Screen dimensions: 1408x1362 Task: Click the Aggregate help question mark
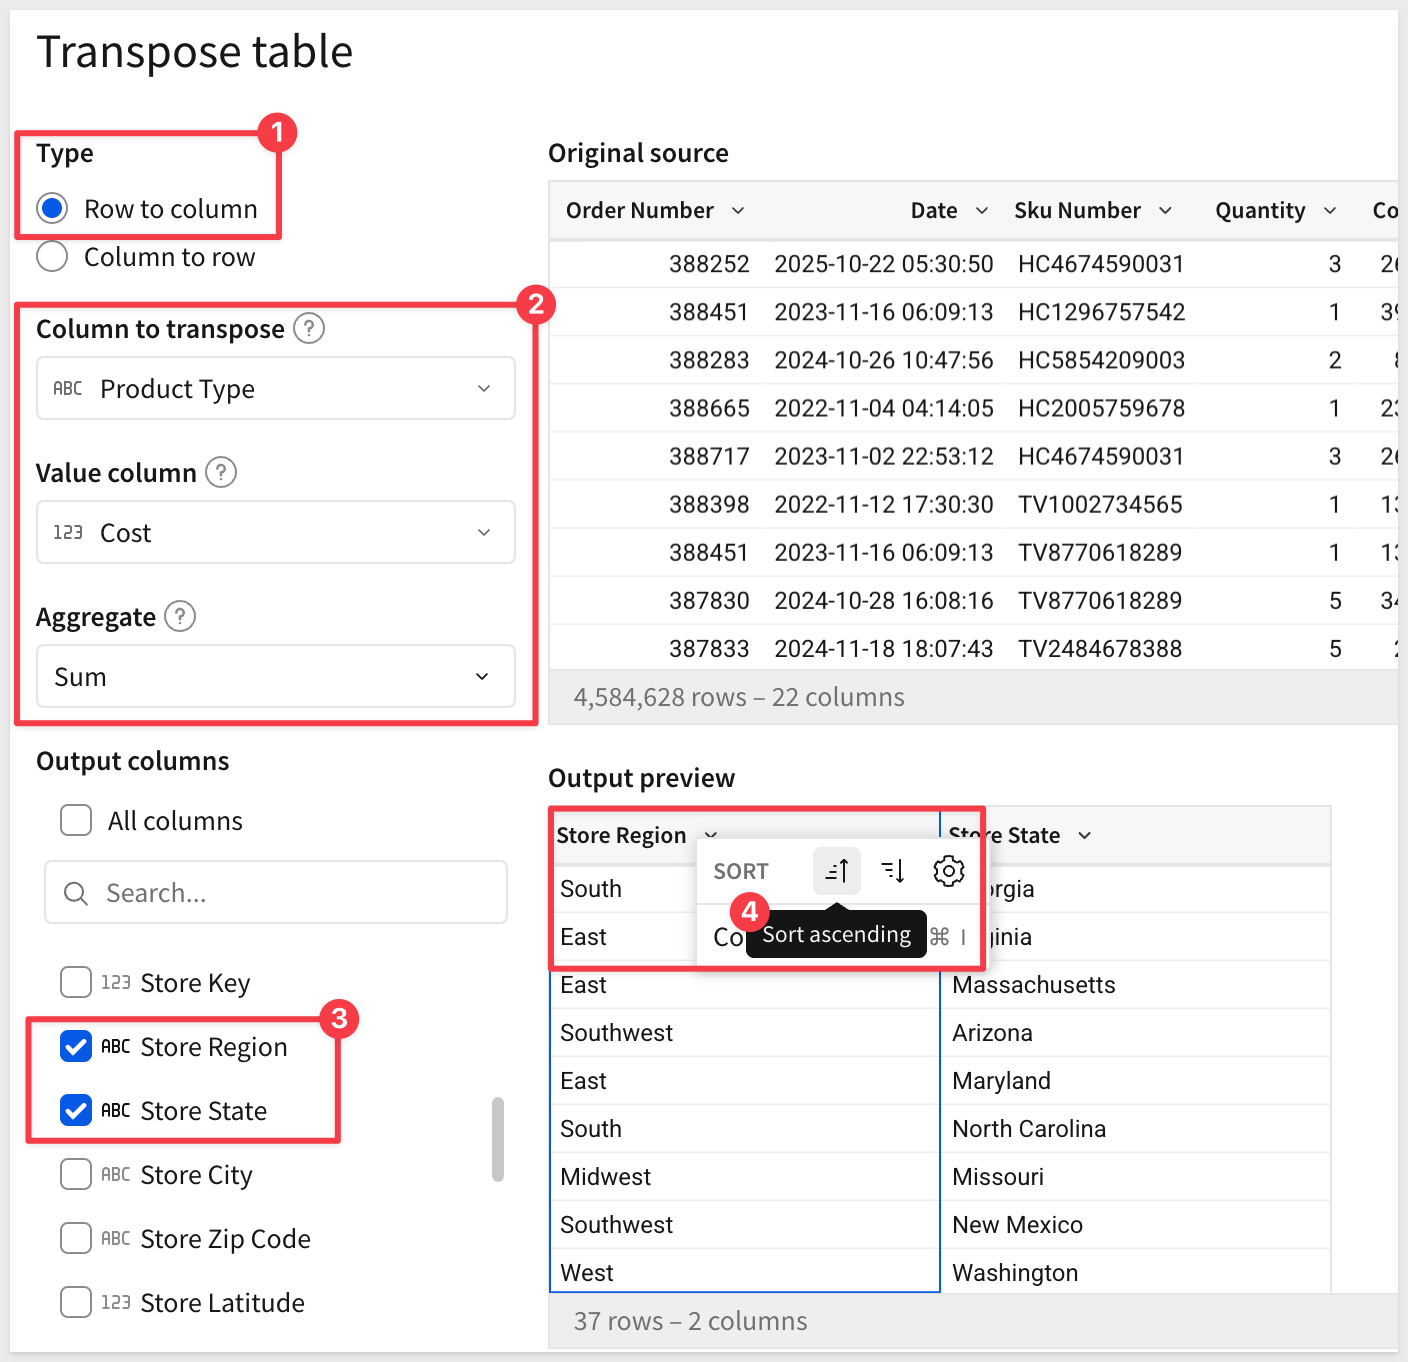180,616
